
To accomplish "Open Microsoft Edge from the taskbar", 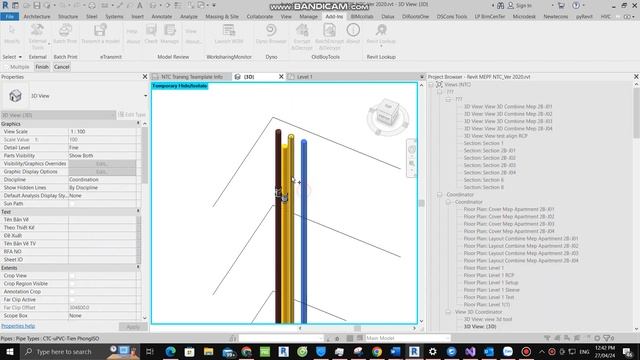I will click(x=171, y=351).
